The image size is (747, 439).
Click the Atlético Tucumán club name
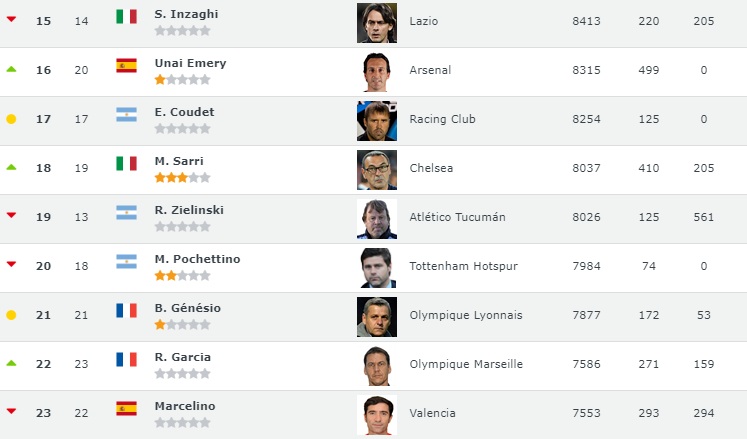coord(457,217)
